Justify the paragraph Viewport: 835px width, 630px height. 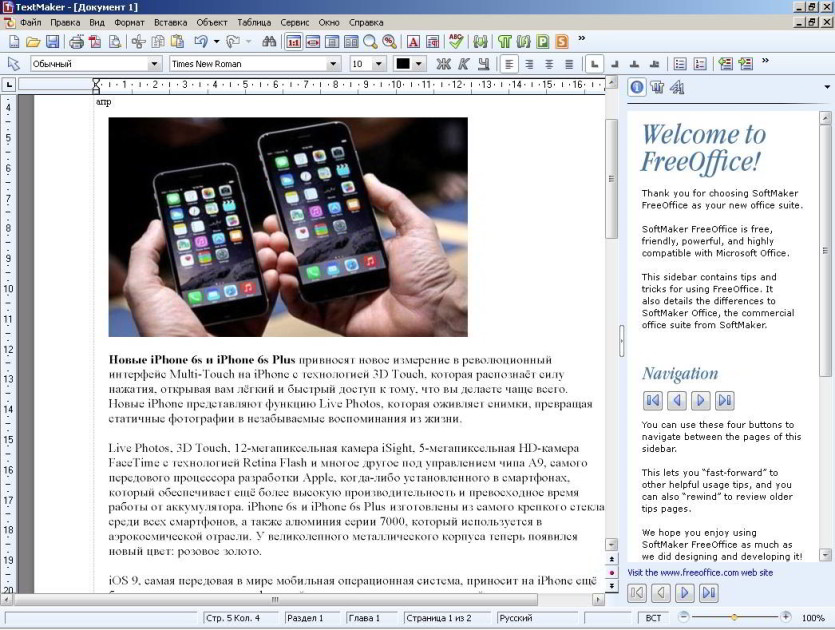click(569, 64)
